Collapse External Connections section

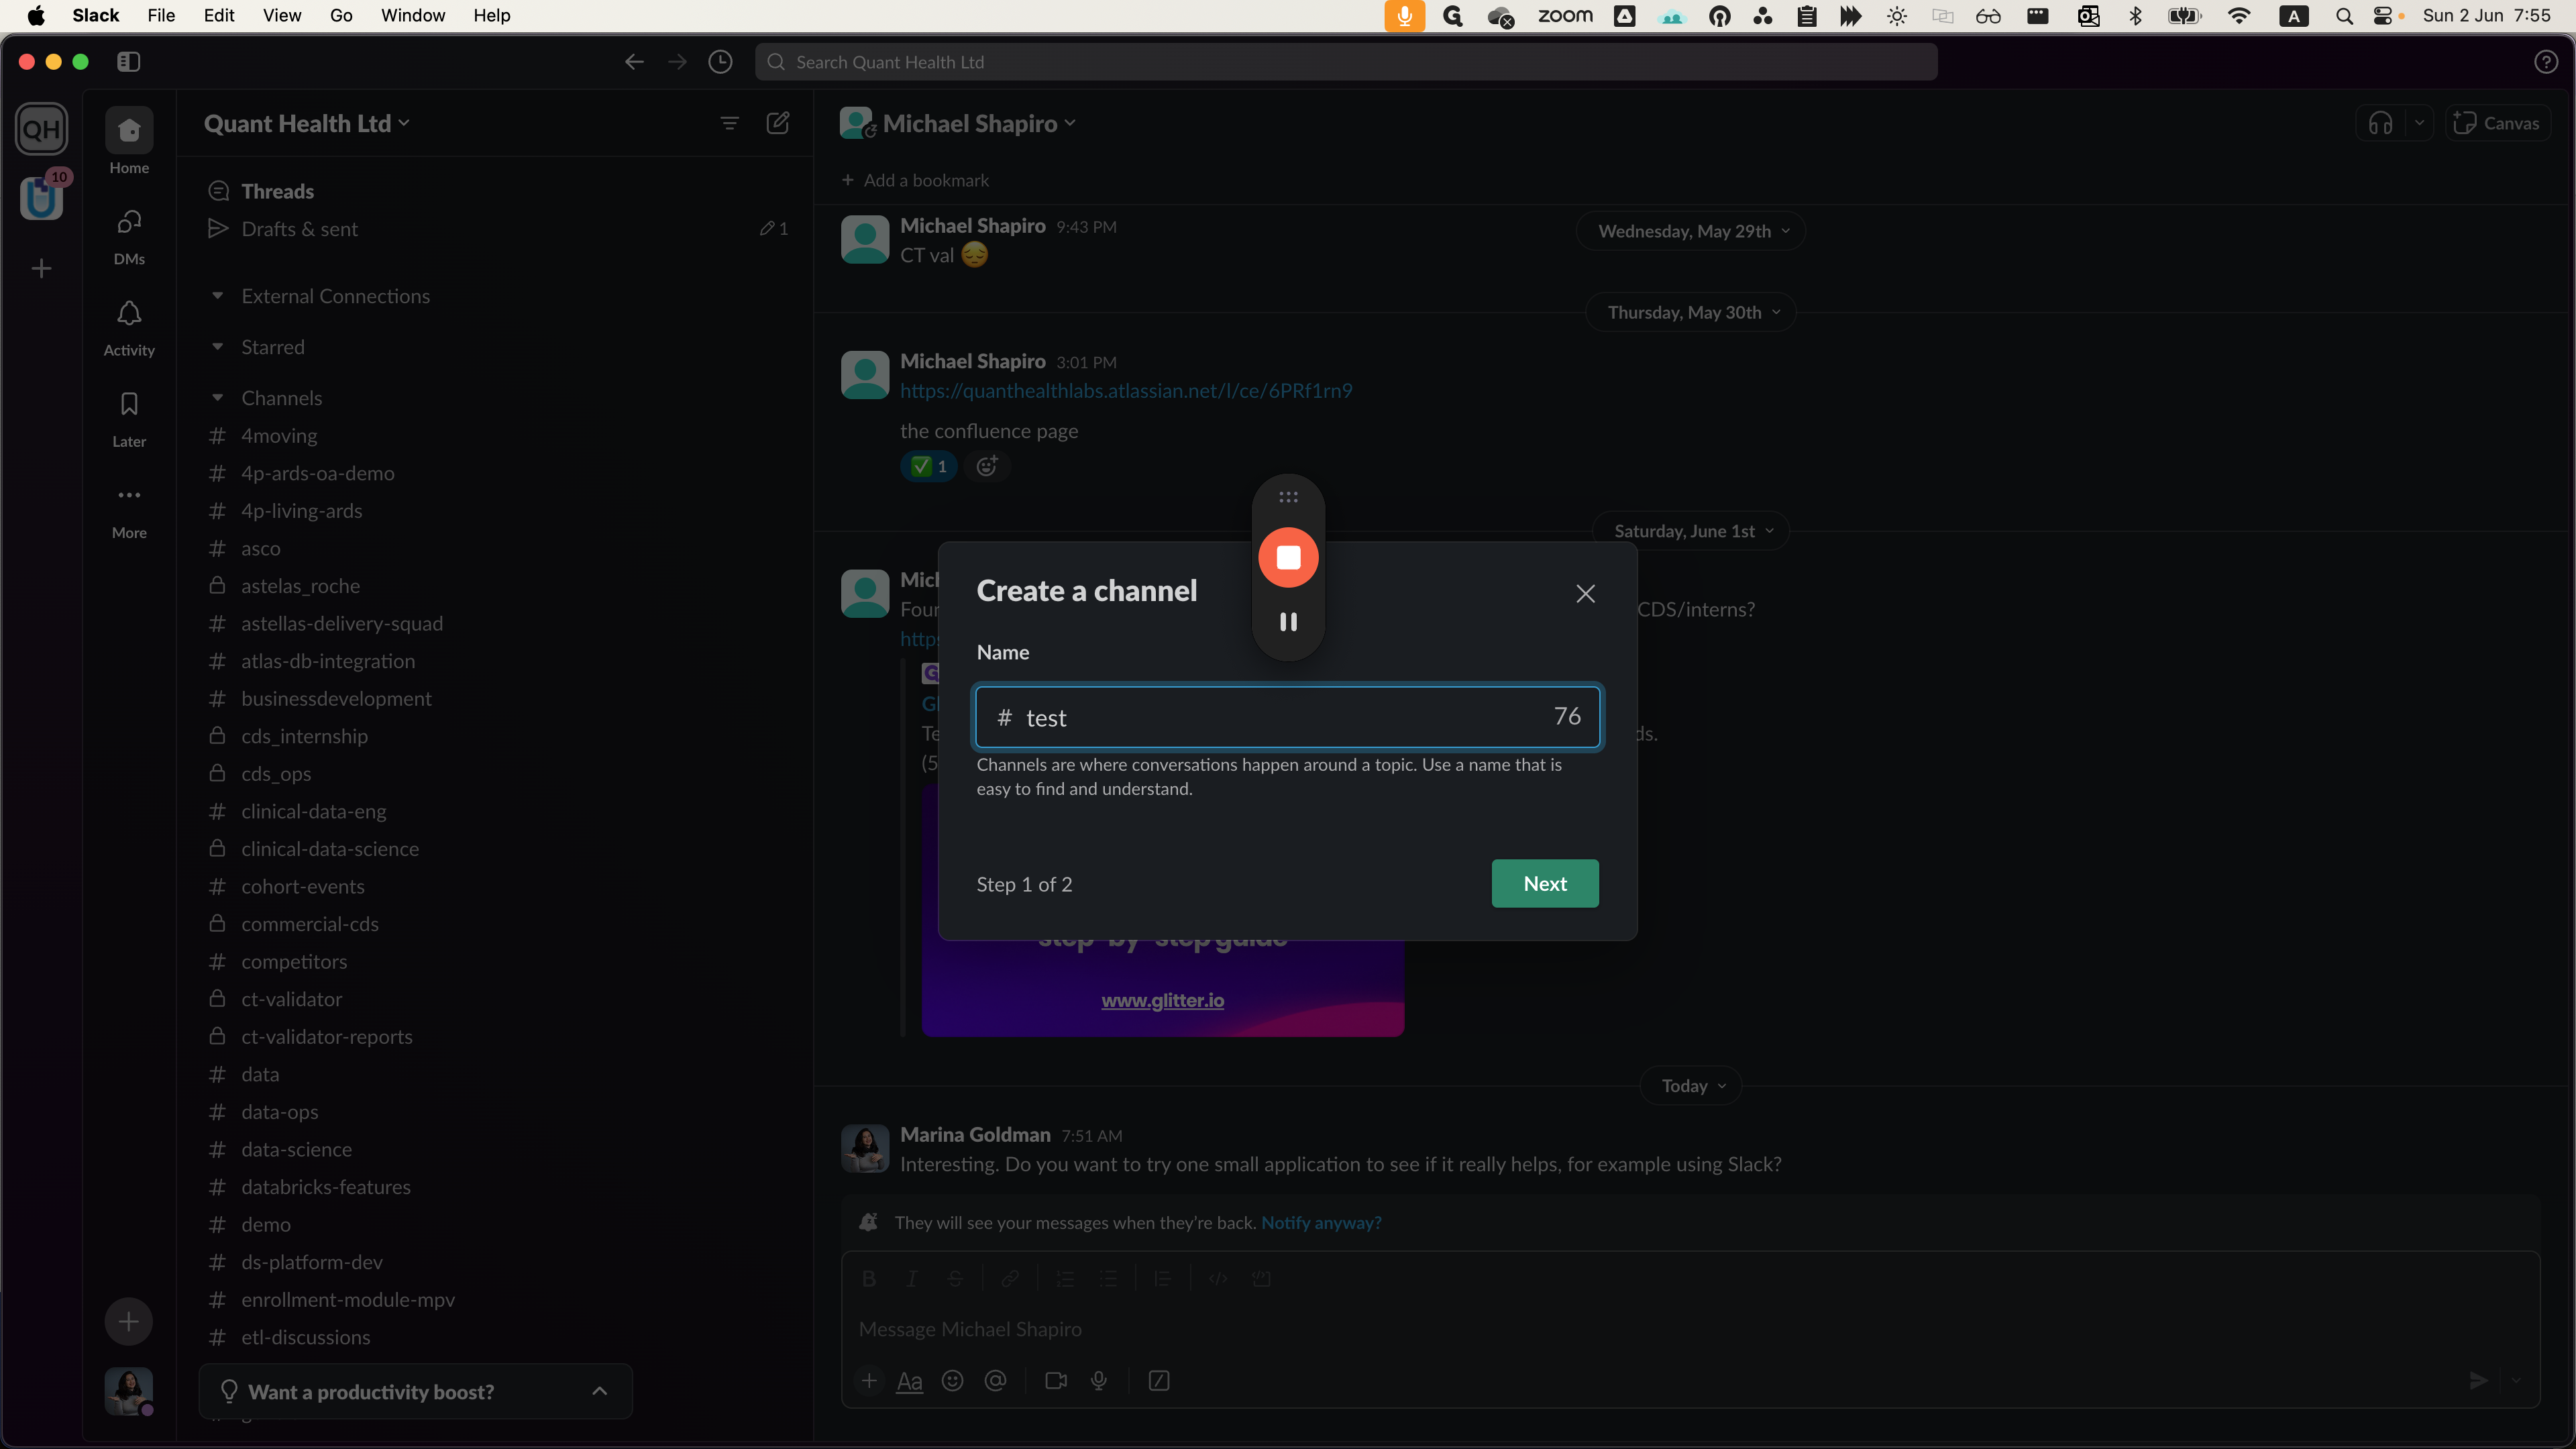(x=217, y=296)
